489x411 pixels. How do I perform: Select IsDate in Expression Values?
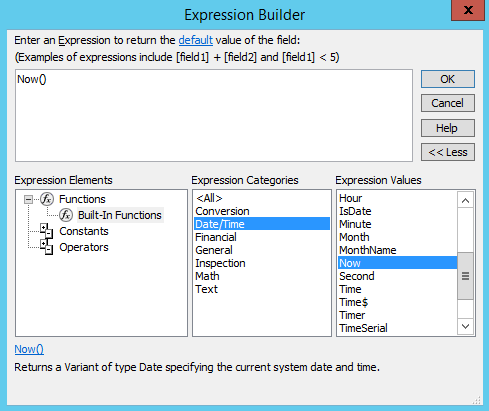point(397,211)
